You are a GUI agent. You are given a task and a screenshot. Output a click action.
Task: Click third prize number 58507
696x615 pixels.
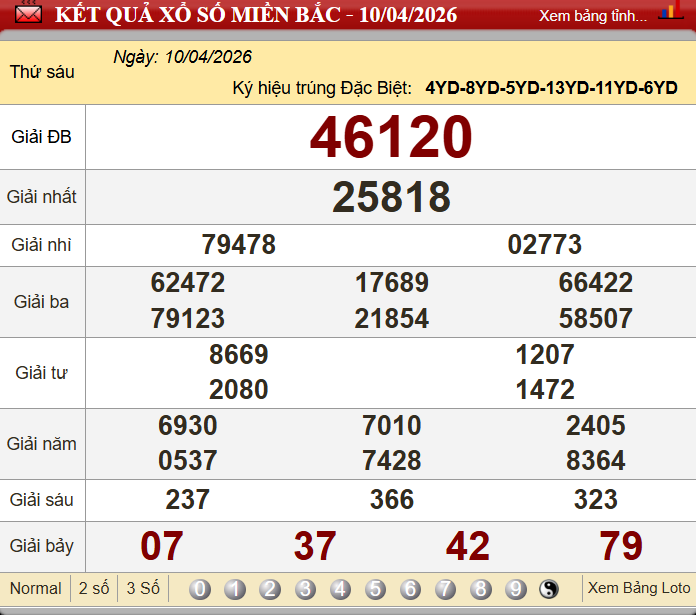596,319
